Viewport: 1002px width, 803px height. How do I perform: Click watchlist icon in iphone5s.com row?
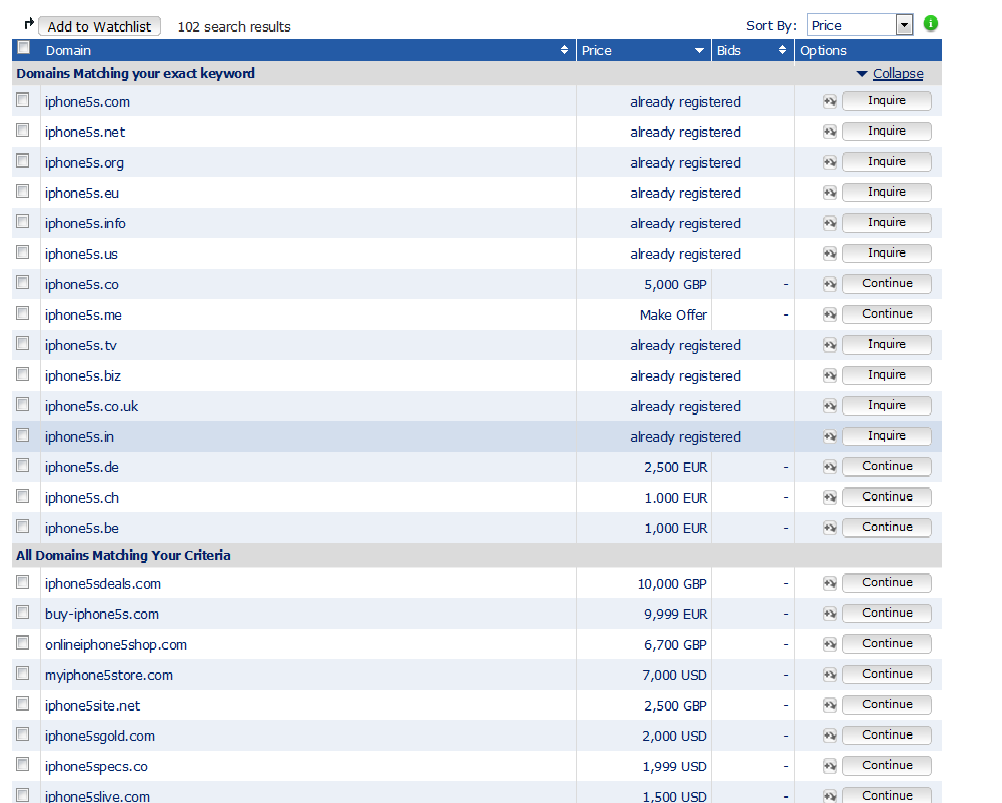(x=829, y=102)
